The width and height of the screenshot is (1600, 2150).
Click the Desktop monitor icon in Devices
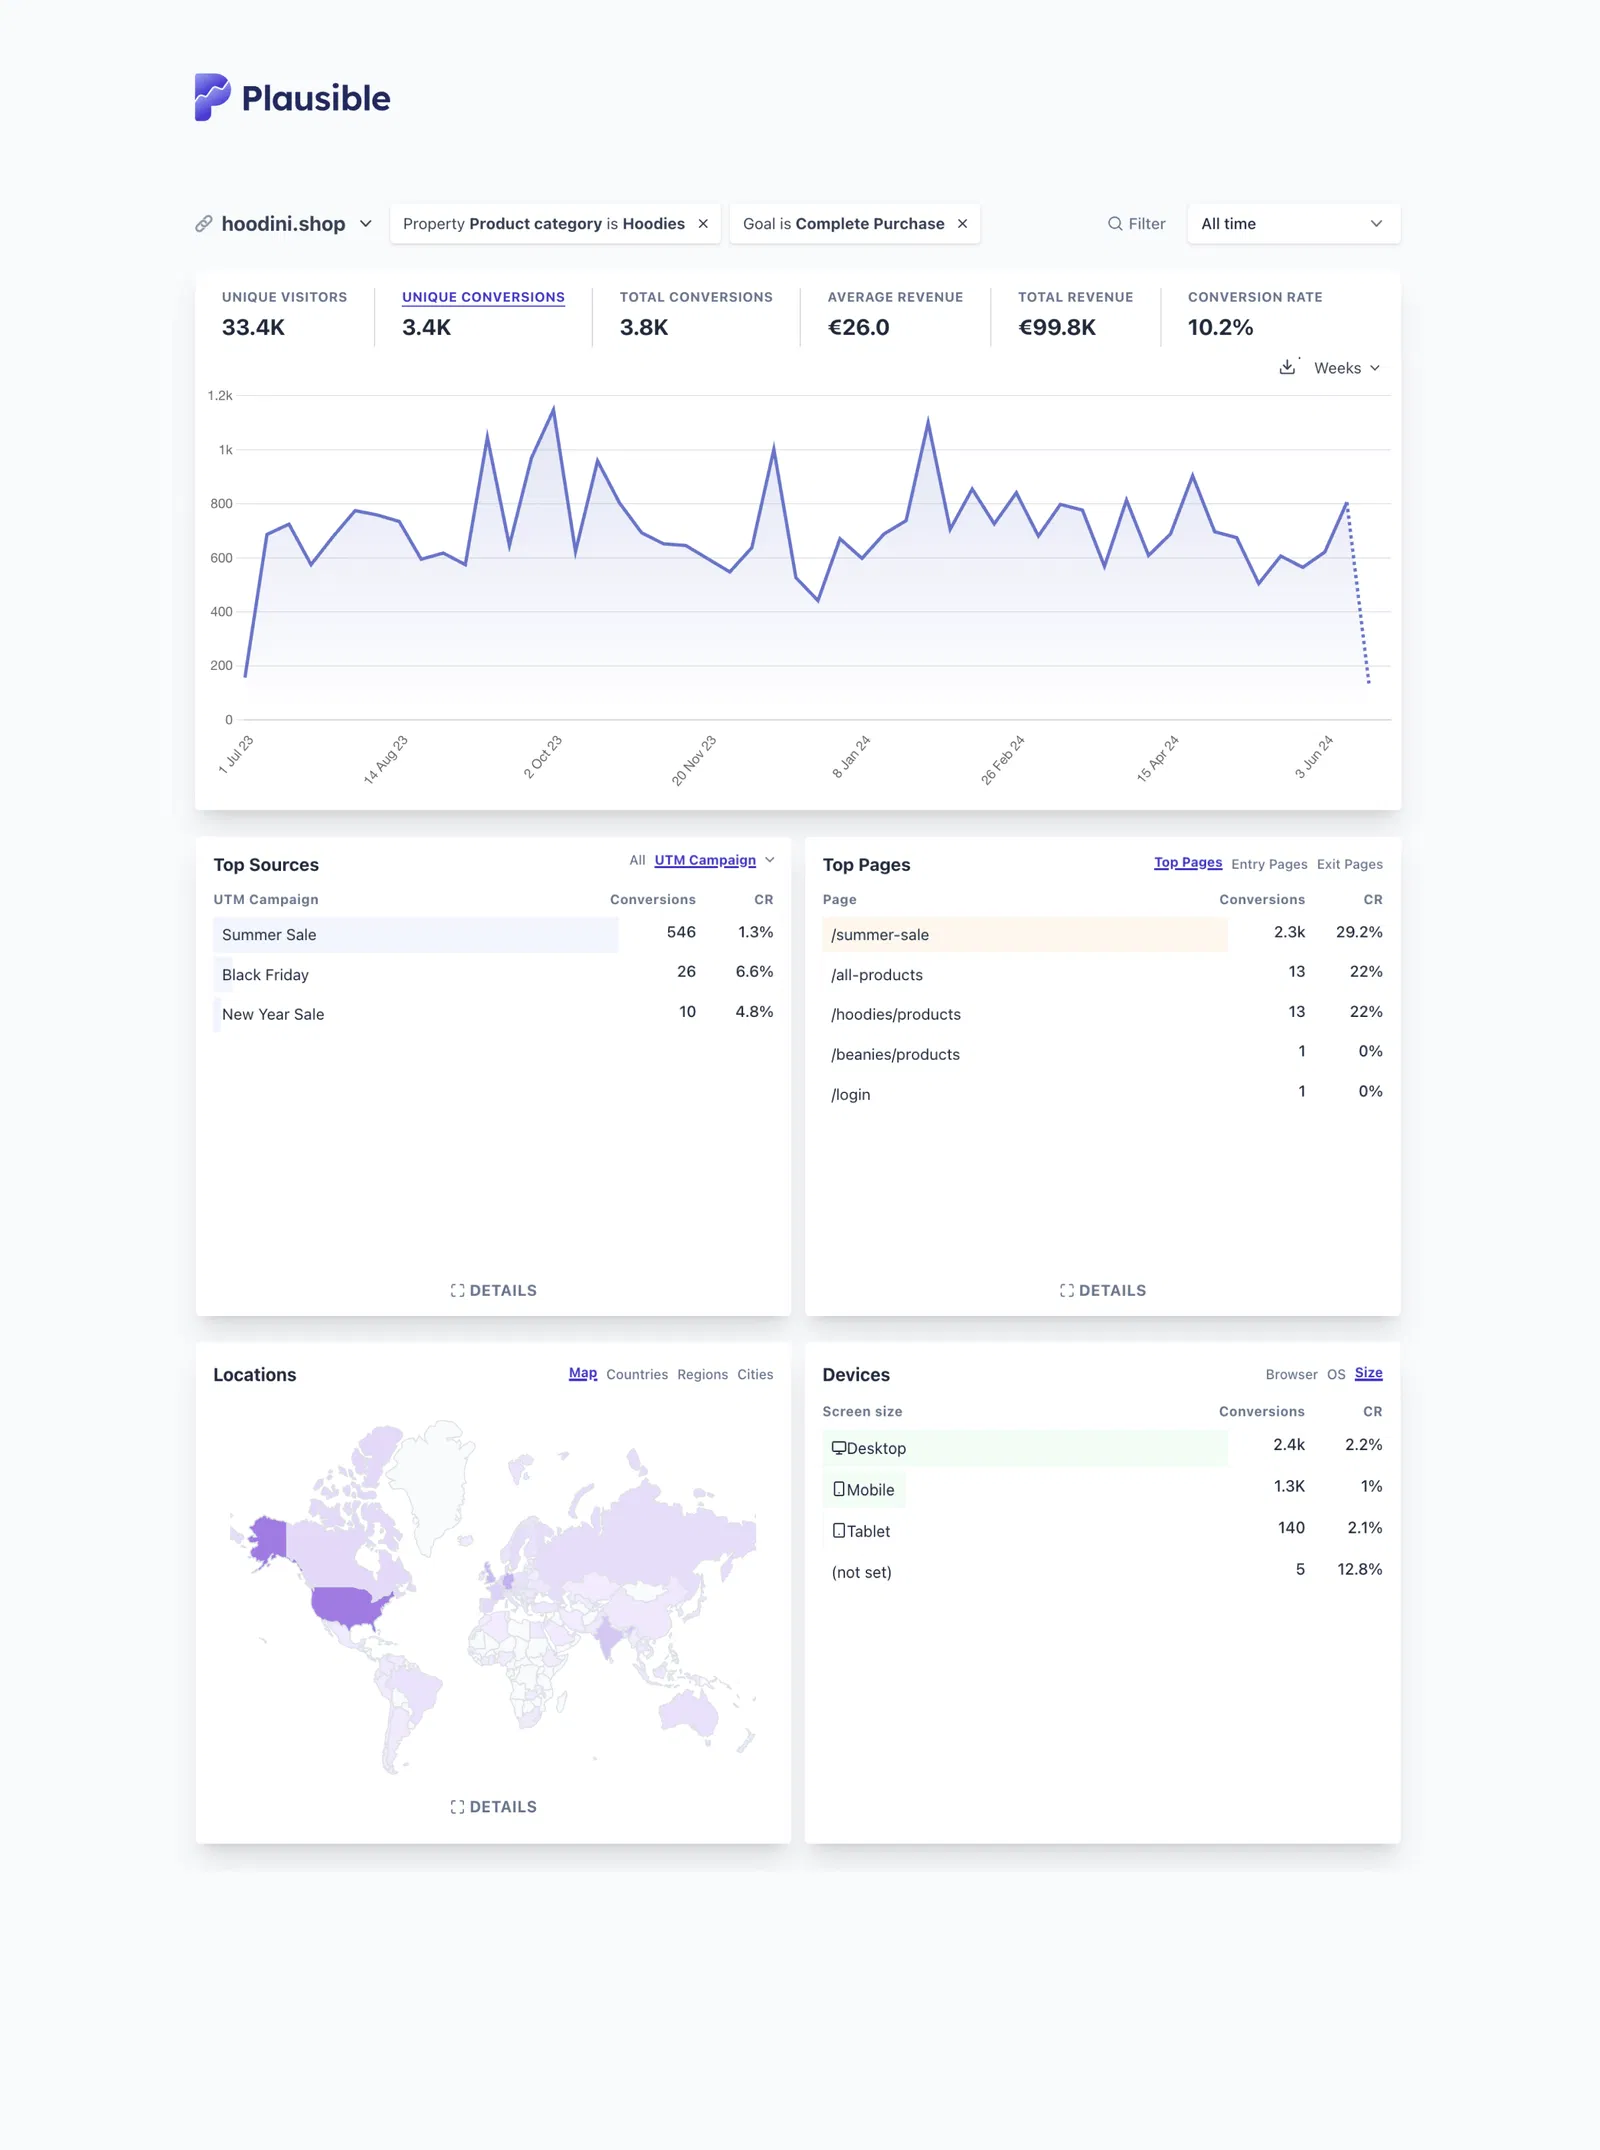tap(839, 1447)
